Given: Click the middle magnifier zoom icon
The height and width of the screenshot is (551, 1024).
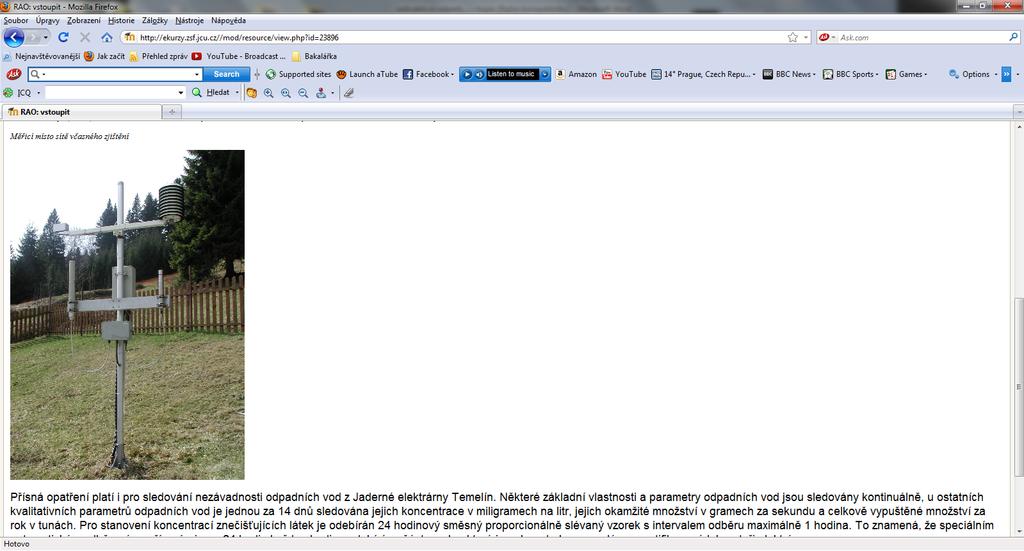Looking at the screenshot, I should pyautogui.click(x=286, y=93).
